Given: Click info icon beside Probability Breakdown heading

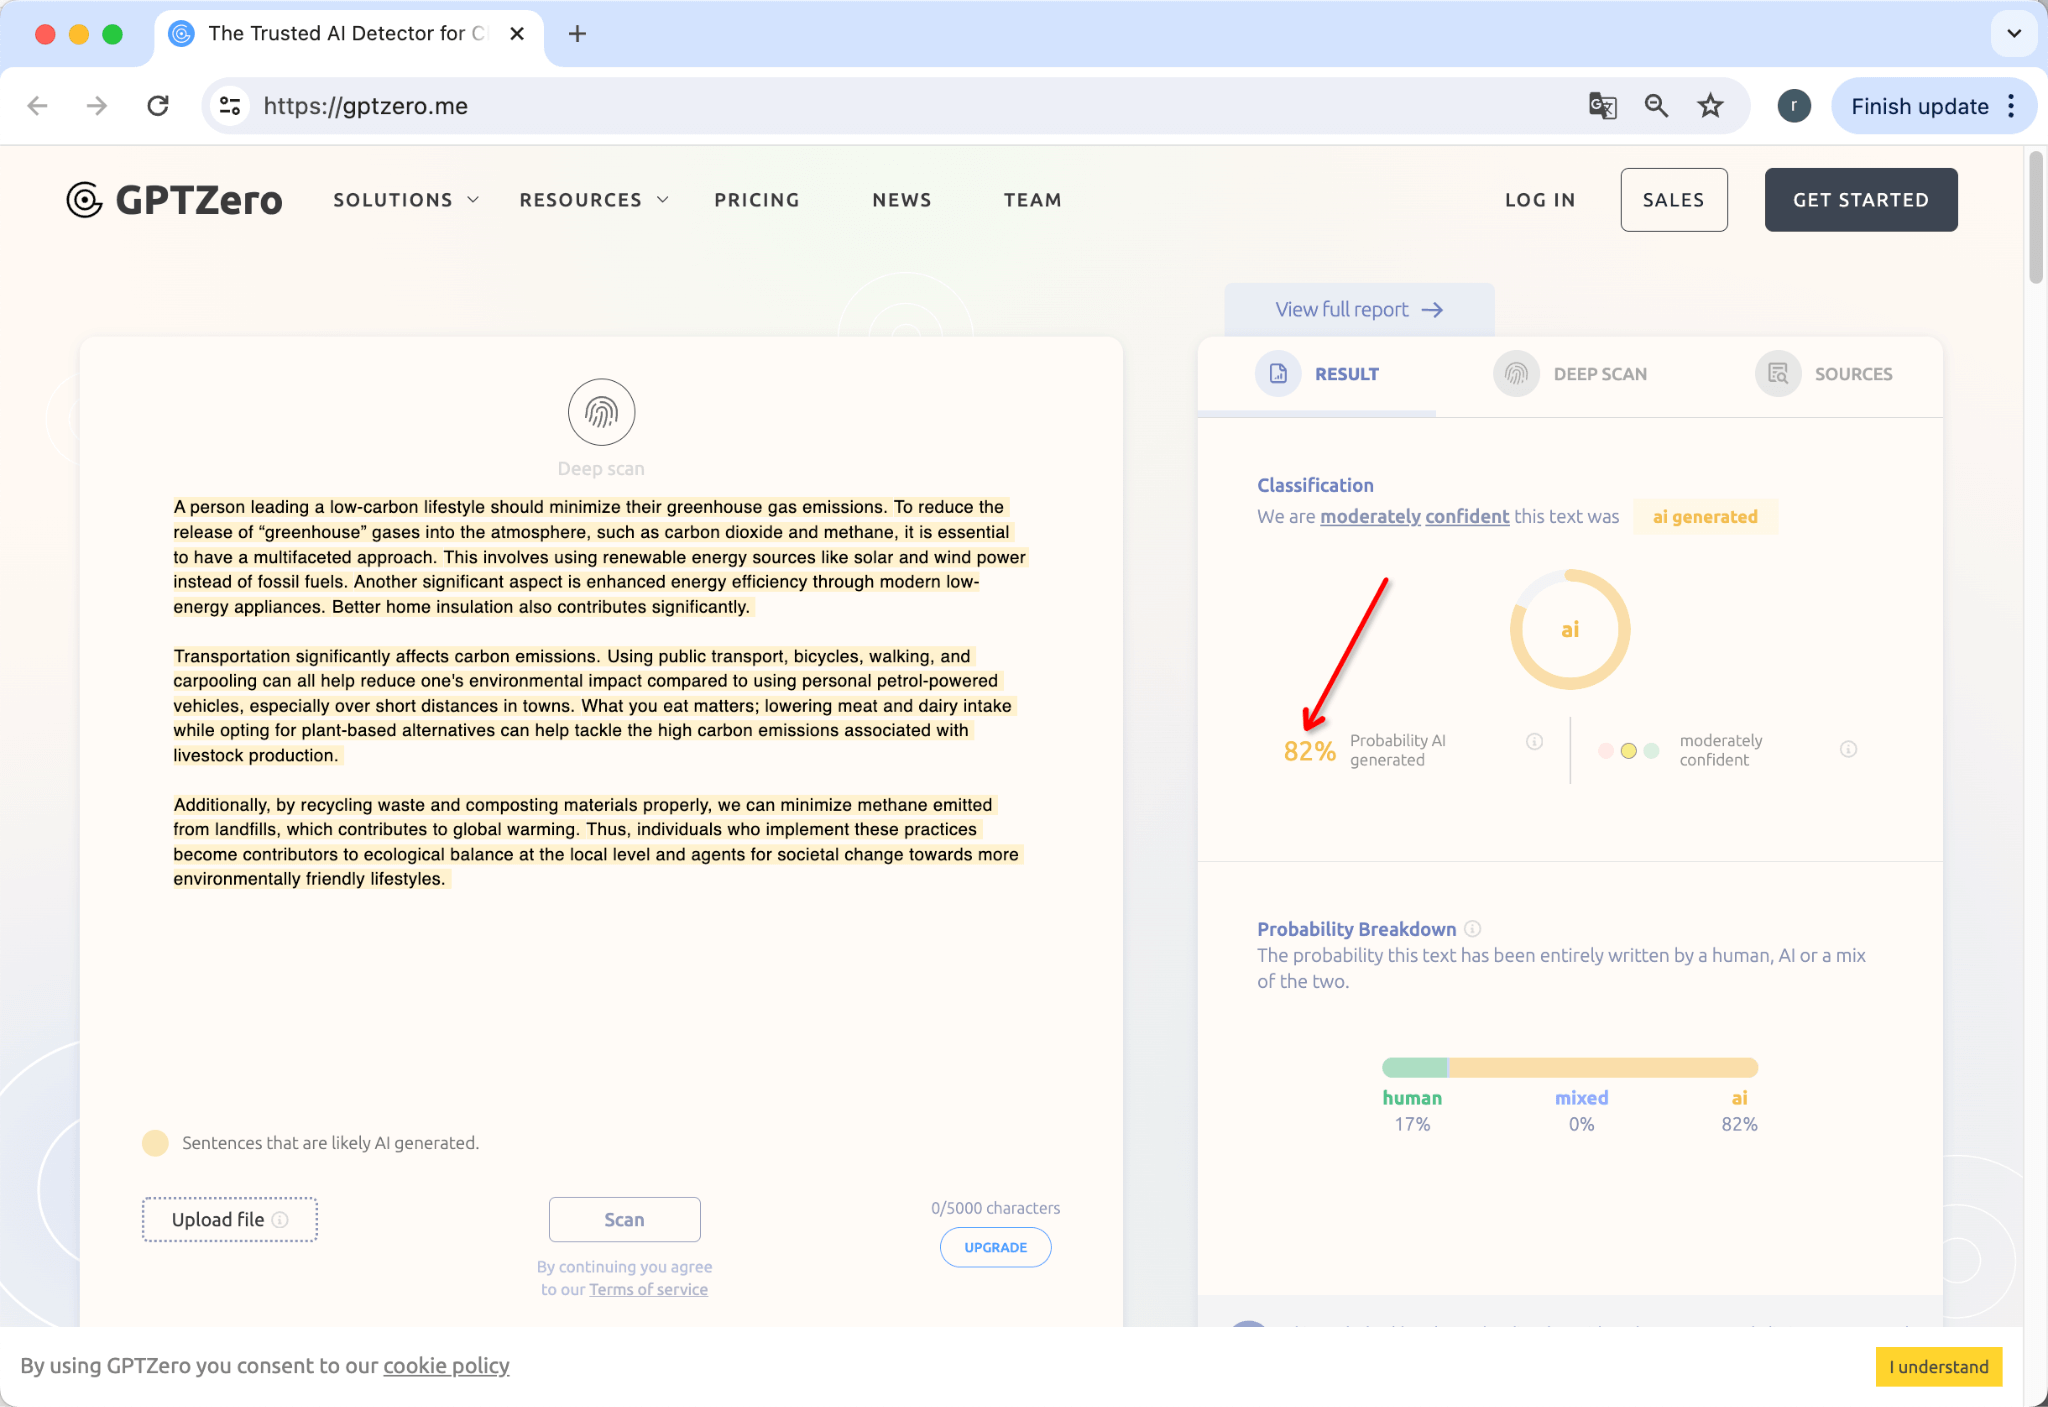Looking at the screenshot, I should tap(1472, 928).
